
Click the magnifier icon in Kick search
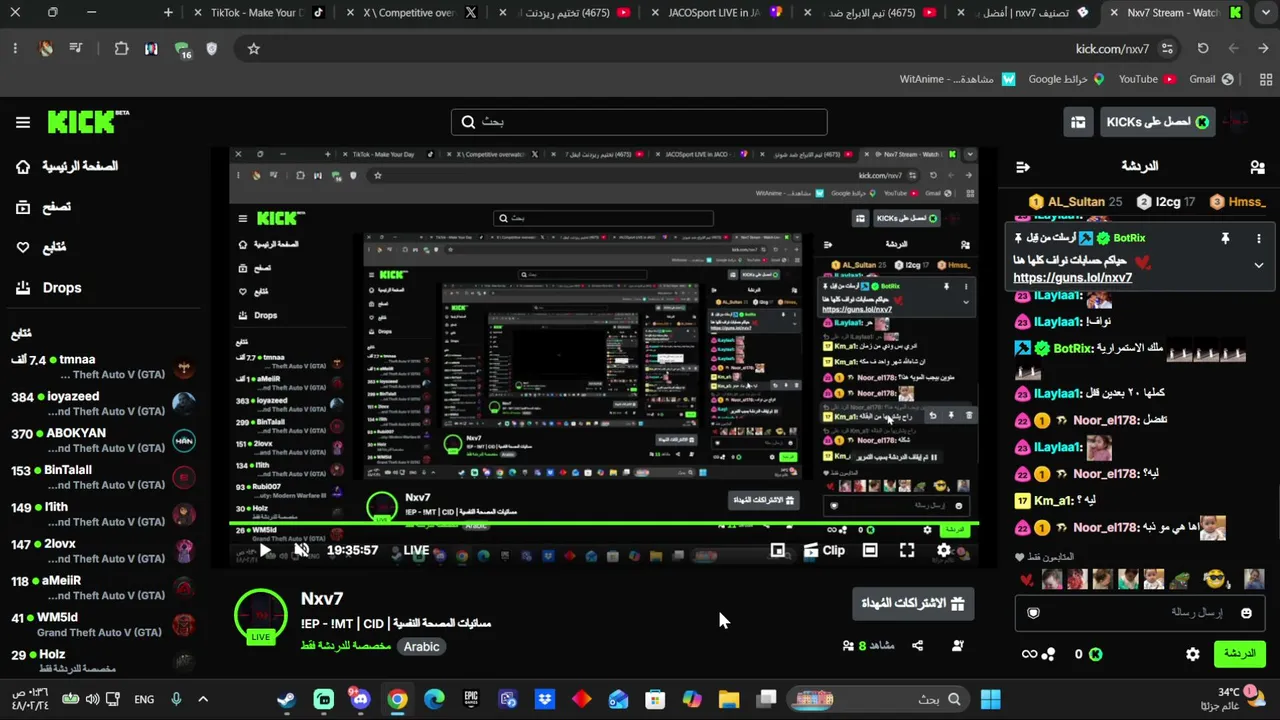pyautogui.click(x=468, y=122)
